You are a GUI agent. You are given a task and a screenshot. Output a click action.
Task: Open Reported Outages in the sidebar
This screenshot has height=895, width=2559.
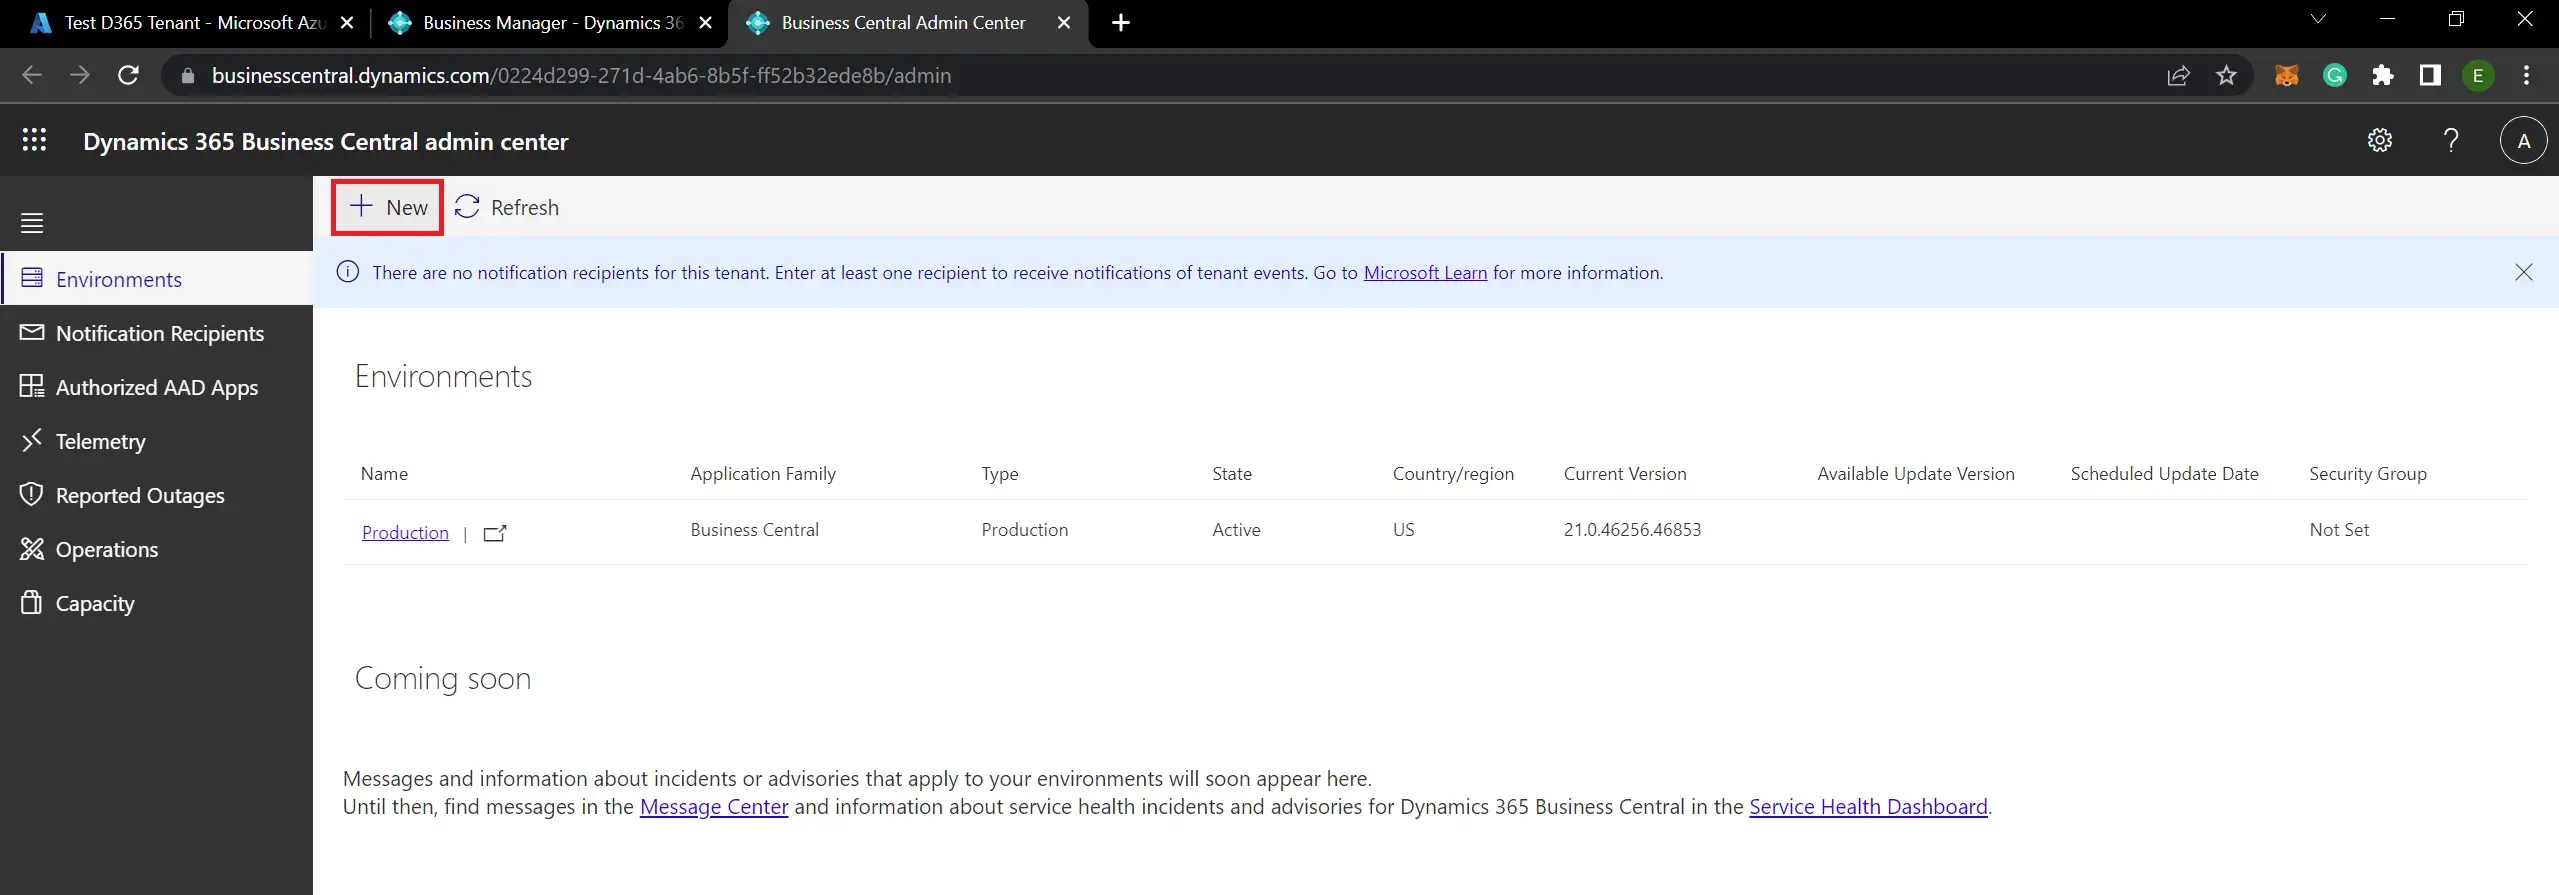[x=157, y=495]
